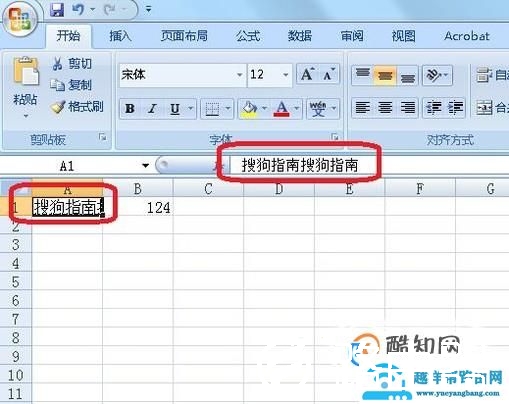Apply cell borders icon
The width and height of the screenshot is (509, 404).
click(x=212, y=109)
